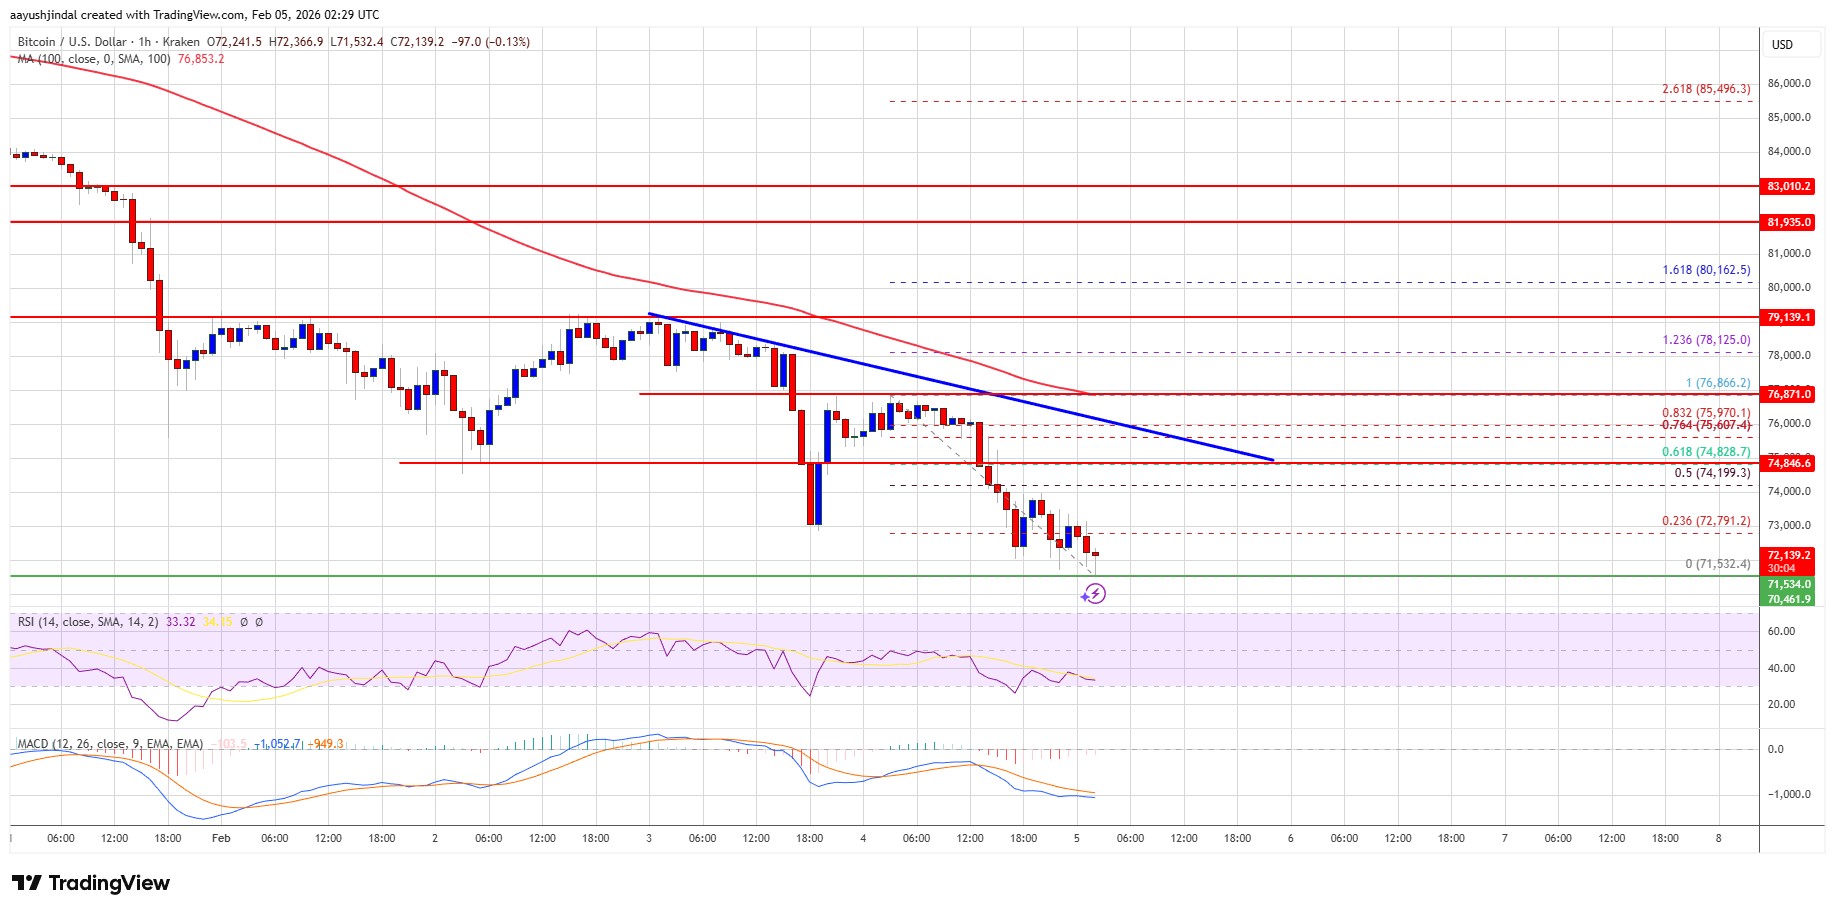
Task: Click the Bitcoin / U.S. Dollar symbol title
Action: pos(72,42)
